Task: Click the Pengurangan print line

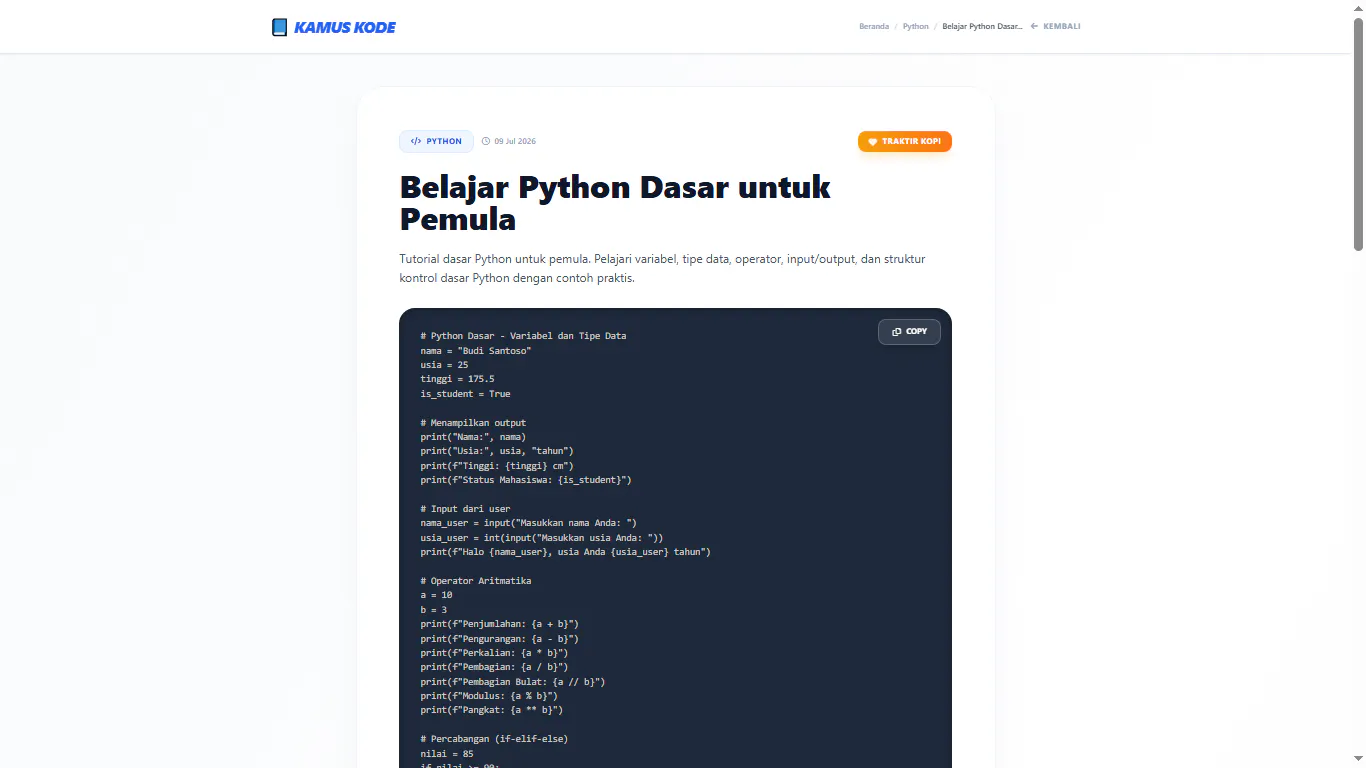Action: [x=499, y=639]
